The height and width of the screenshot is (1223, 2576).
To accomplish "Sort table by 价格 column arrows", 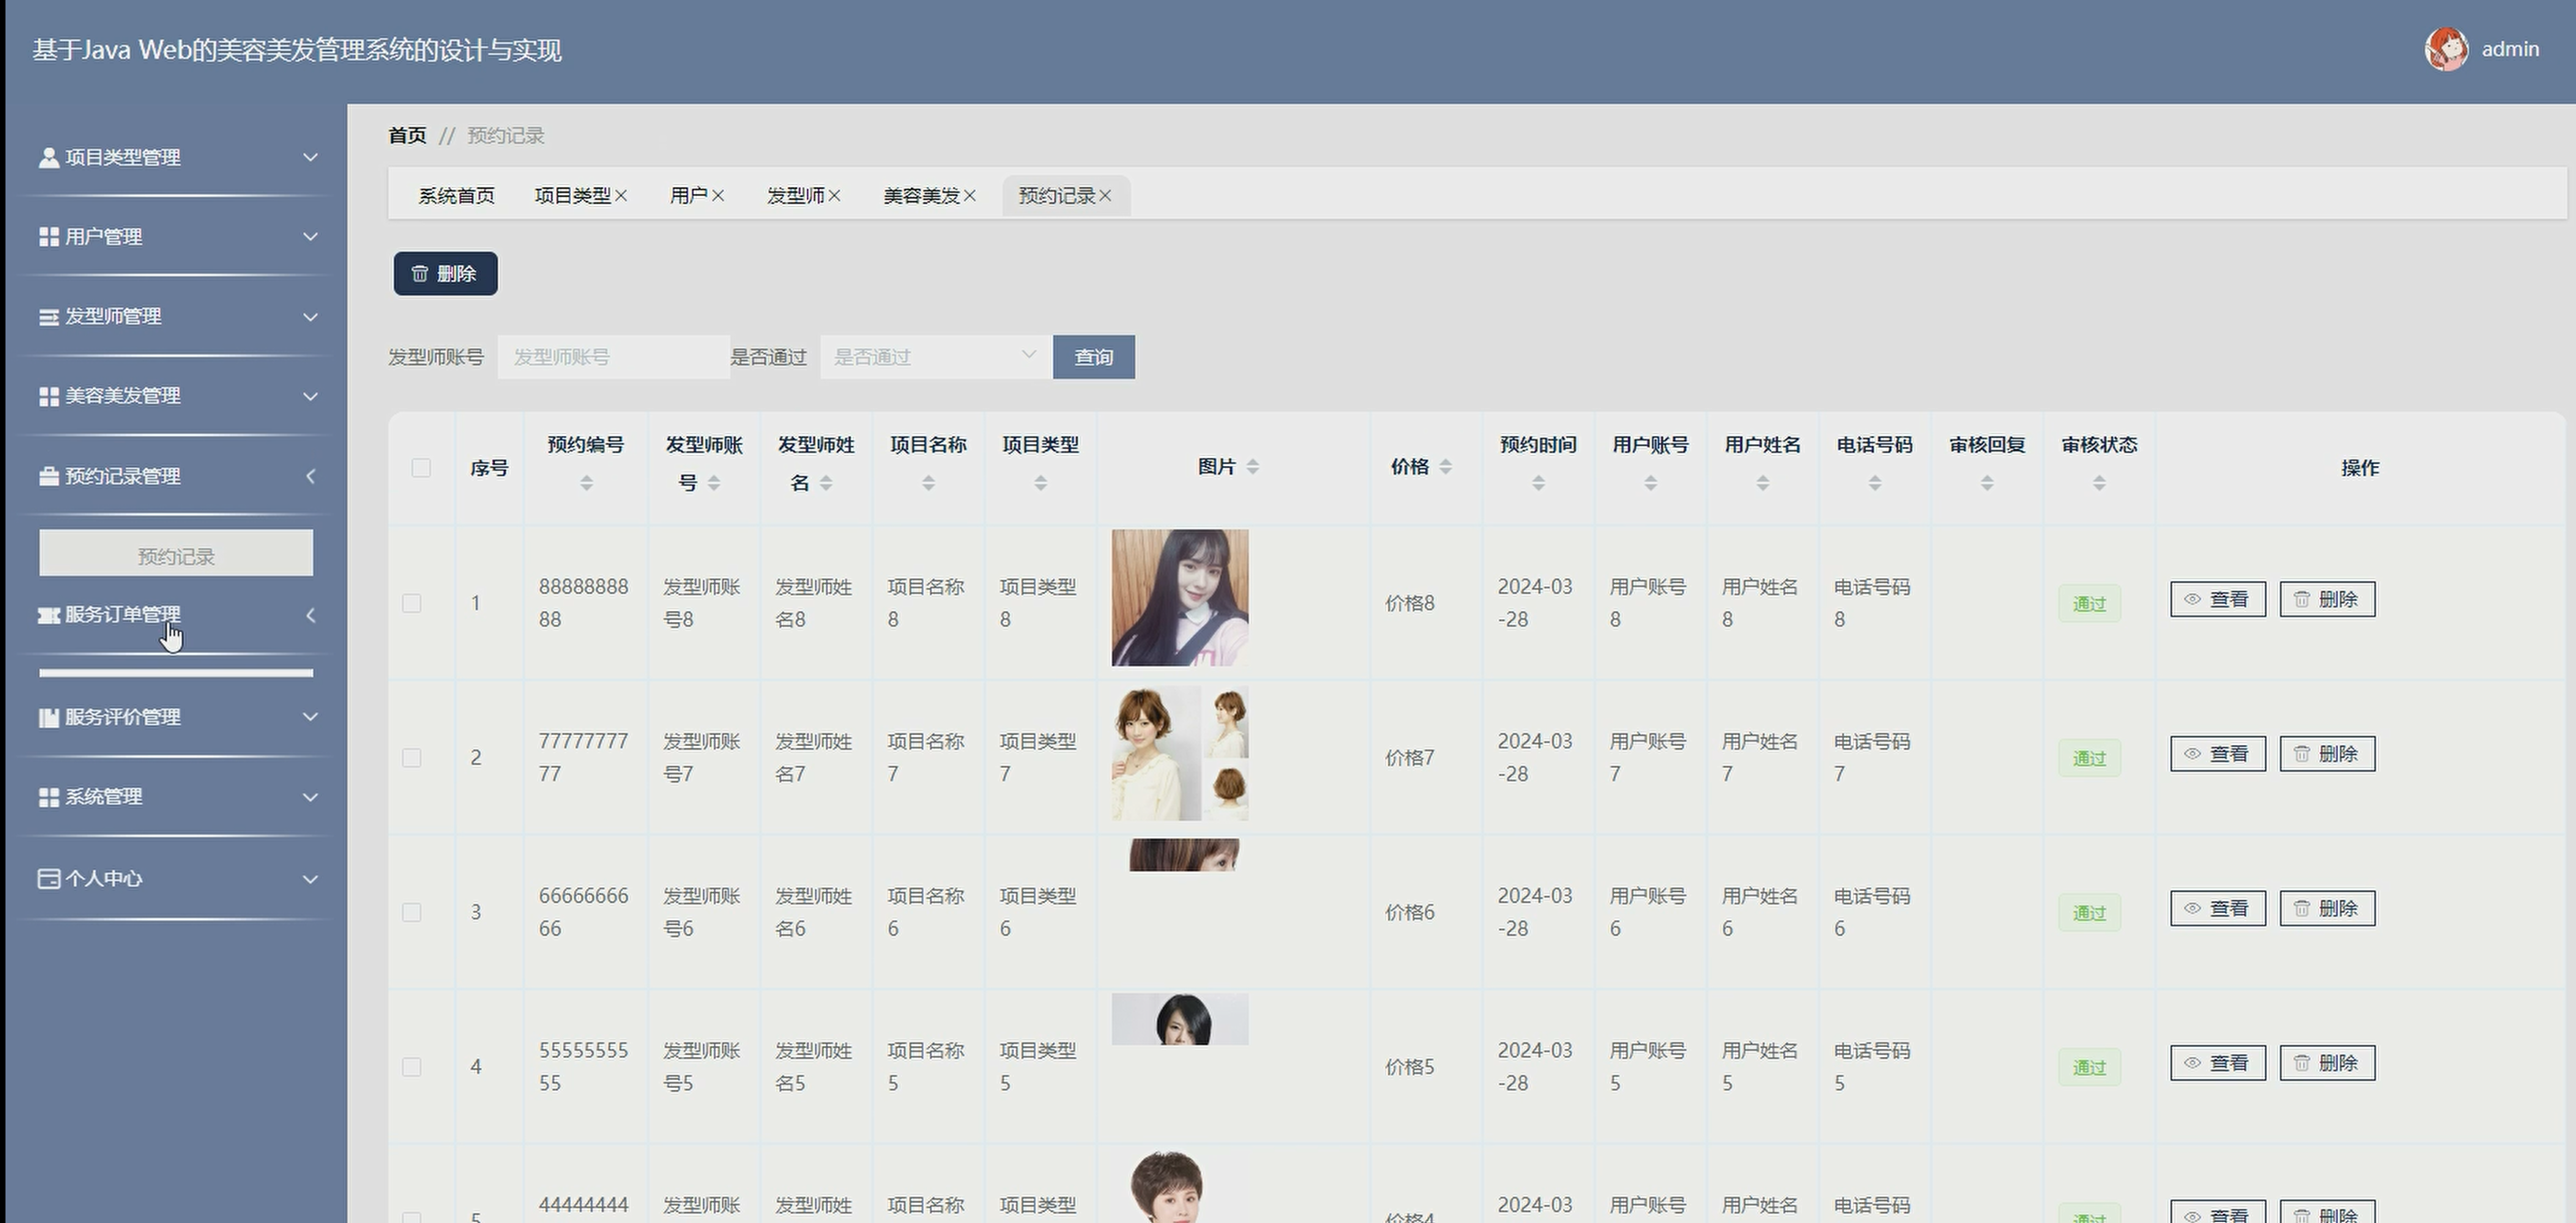I will pos(1445,467).
